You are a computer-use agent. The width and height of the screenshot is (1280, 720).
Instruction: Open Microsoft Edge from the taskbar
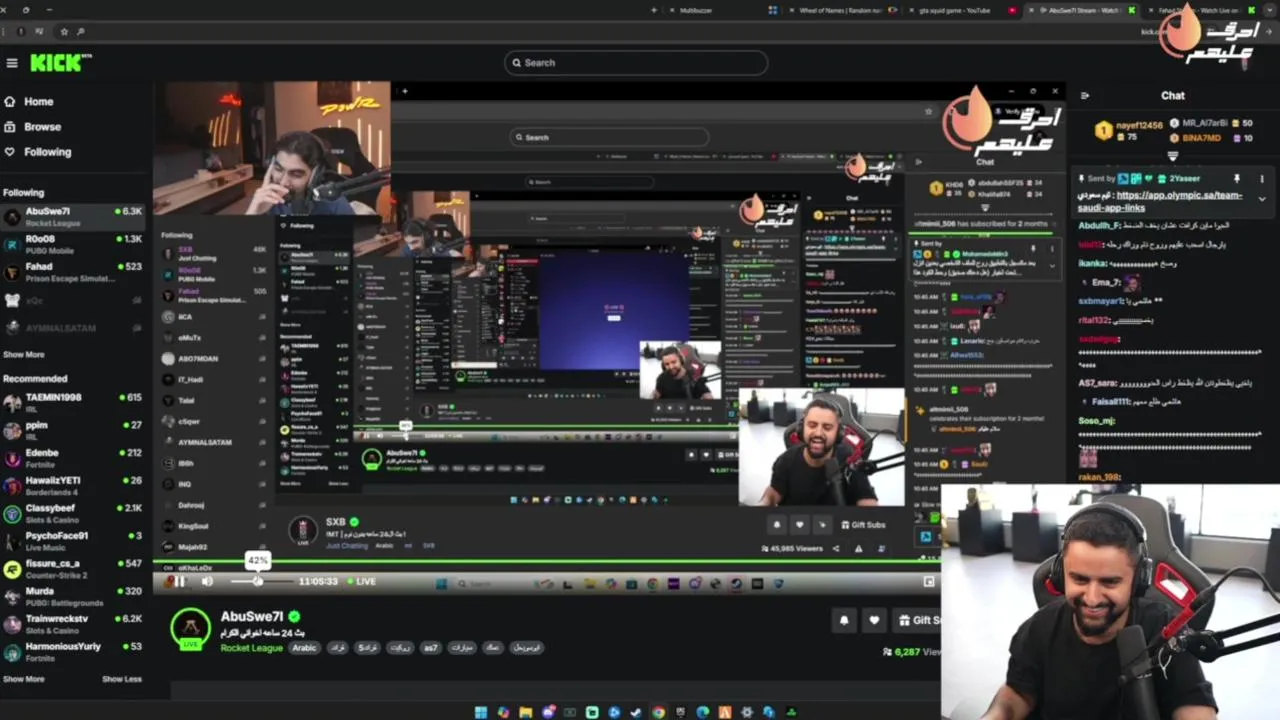[x=702, y=713]
